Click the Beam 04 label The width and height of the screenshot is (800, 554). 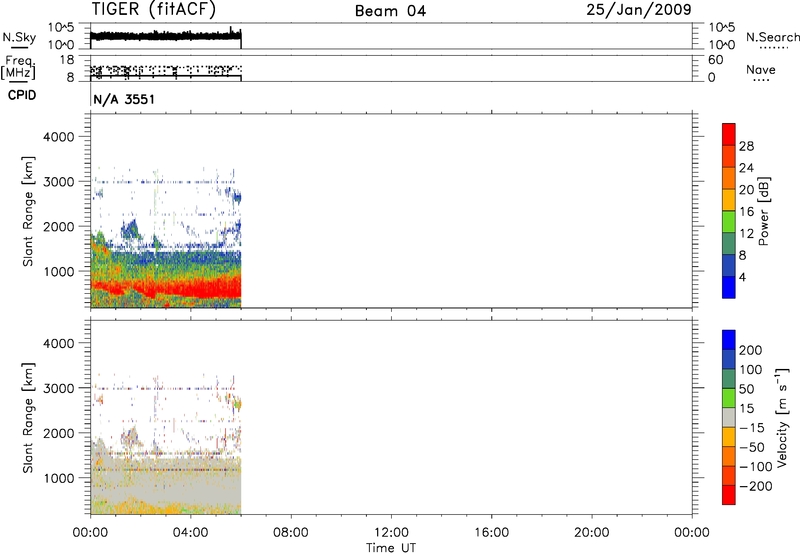[x=390, y=11]
